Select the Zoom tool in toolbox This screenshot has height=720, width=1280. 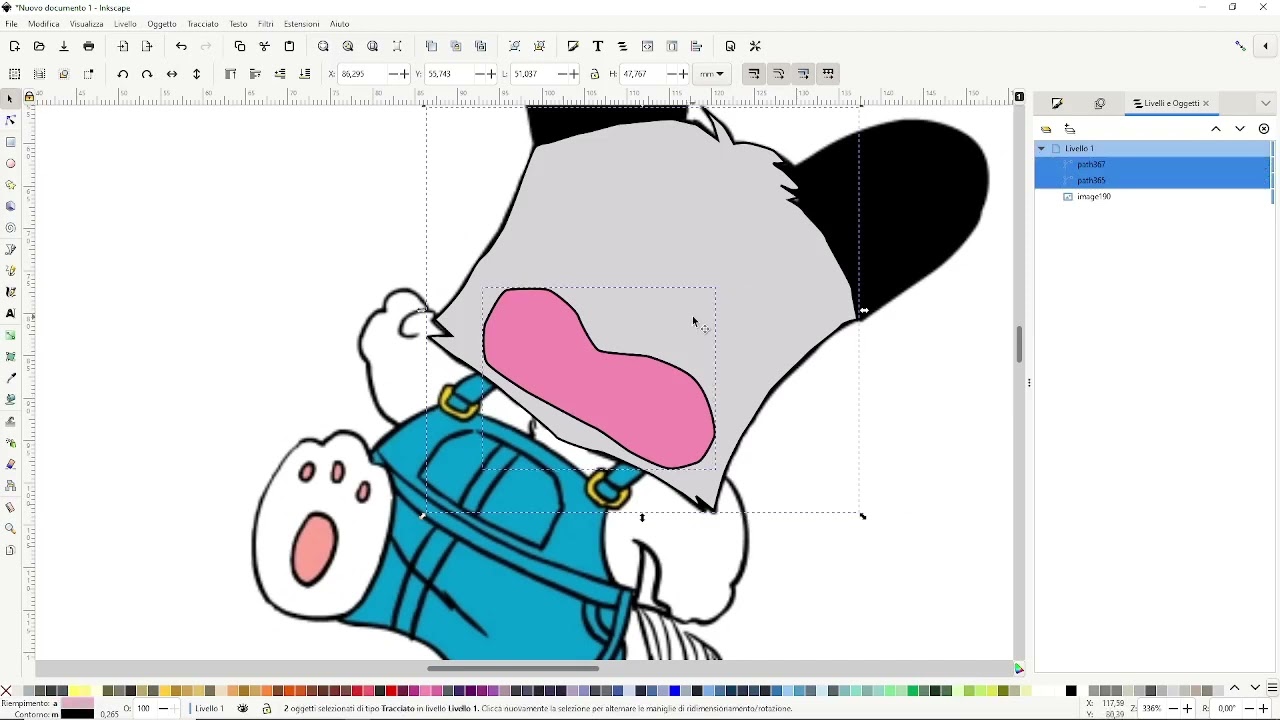tap(11, 529)
